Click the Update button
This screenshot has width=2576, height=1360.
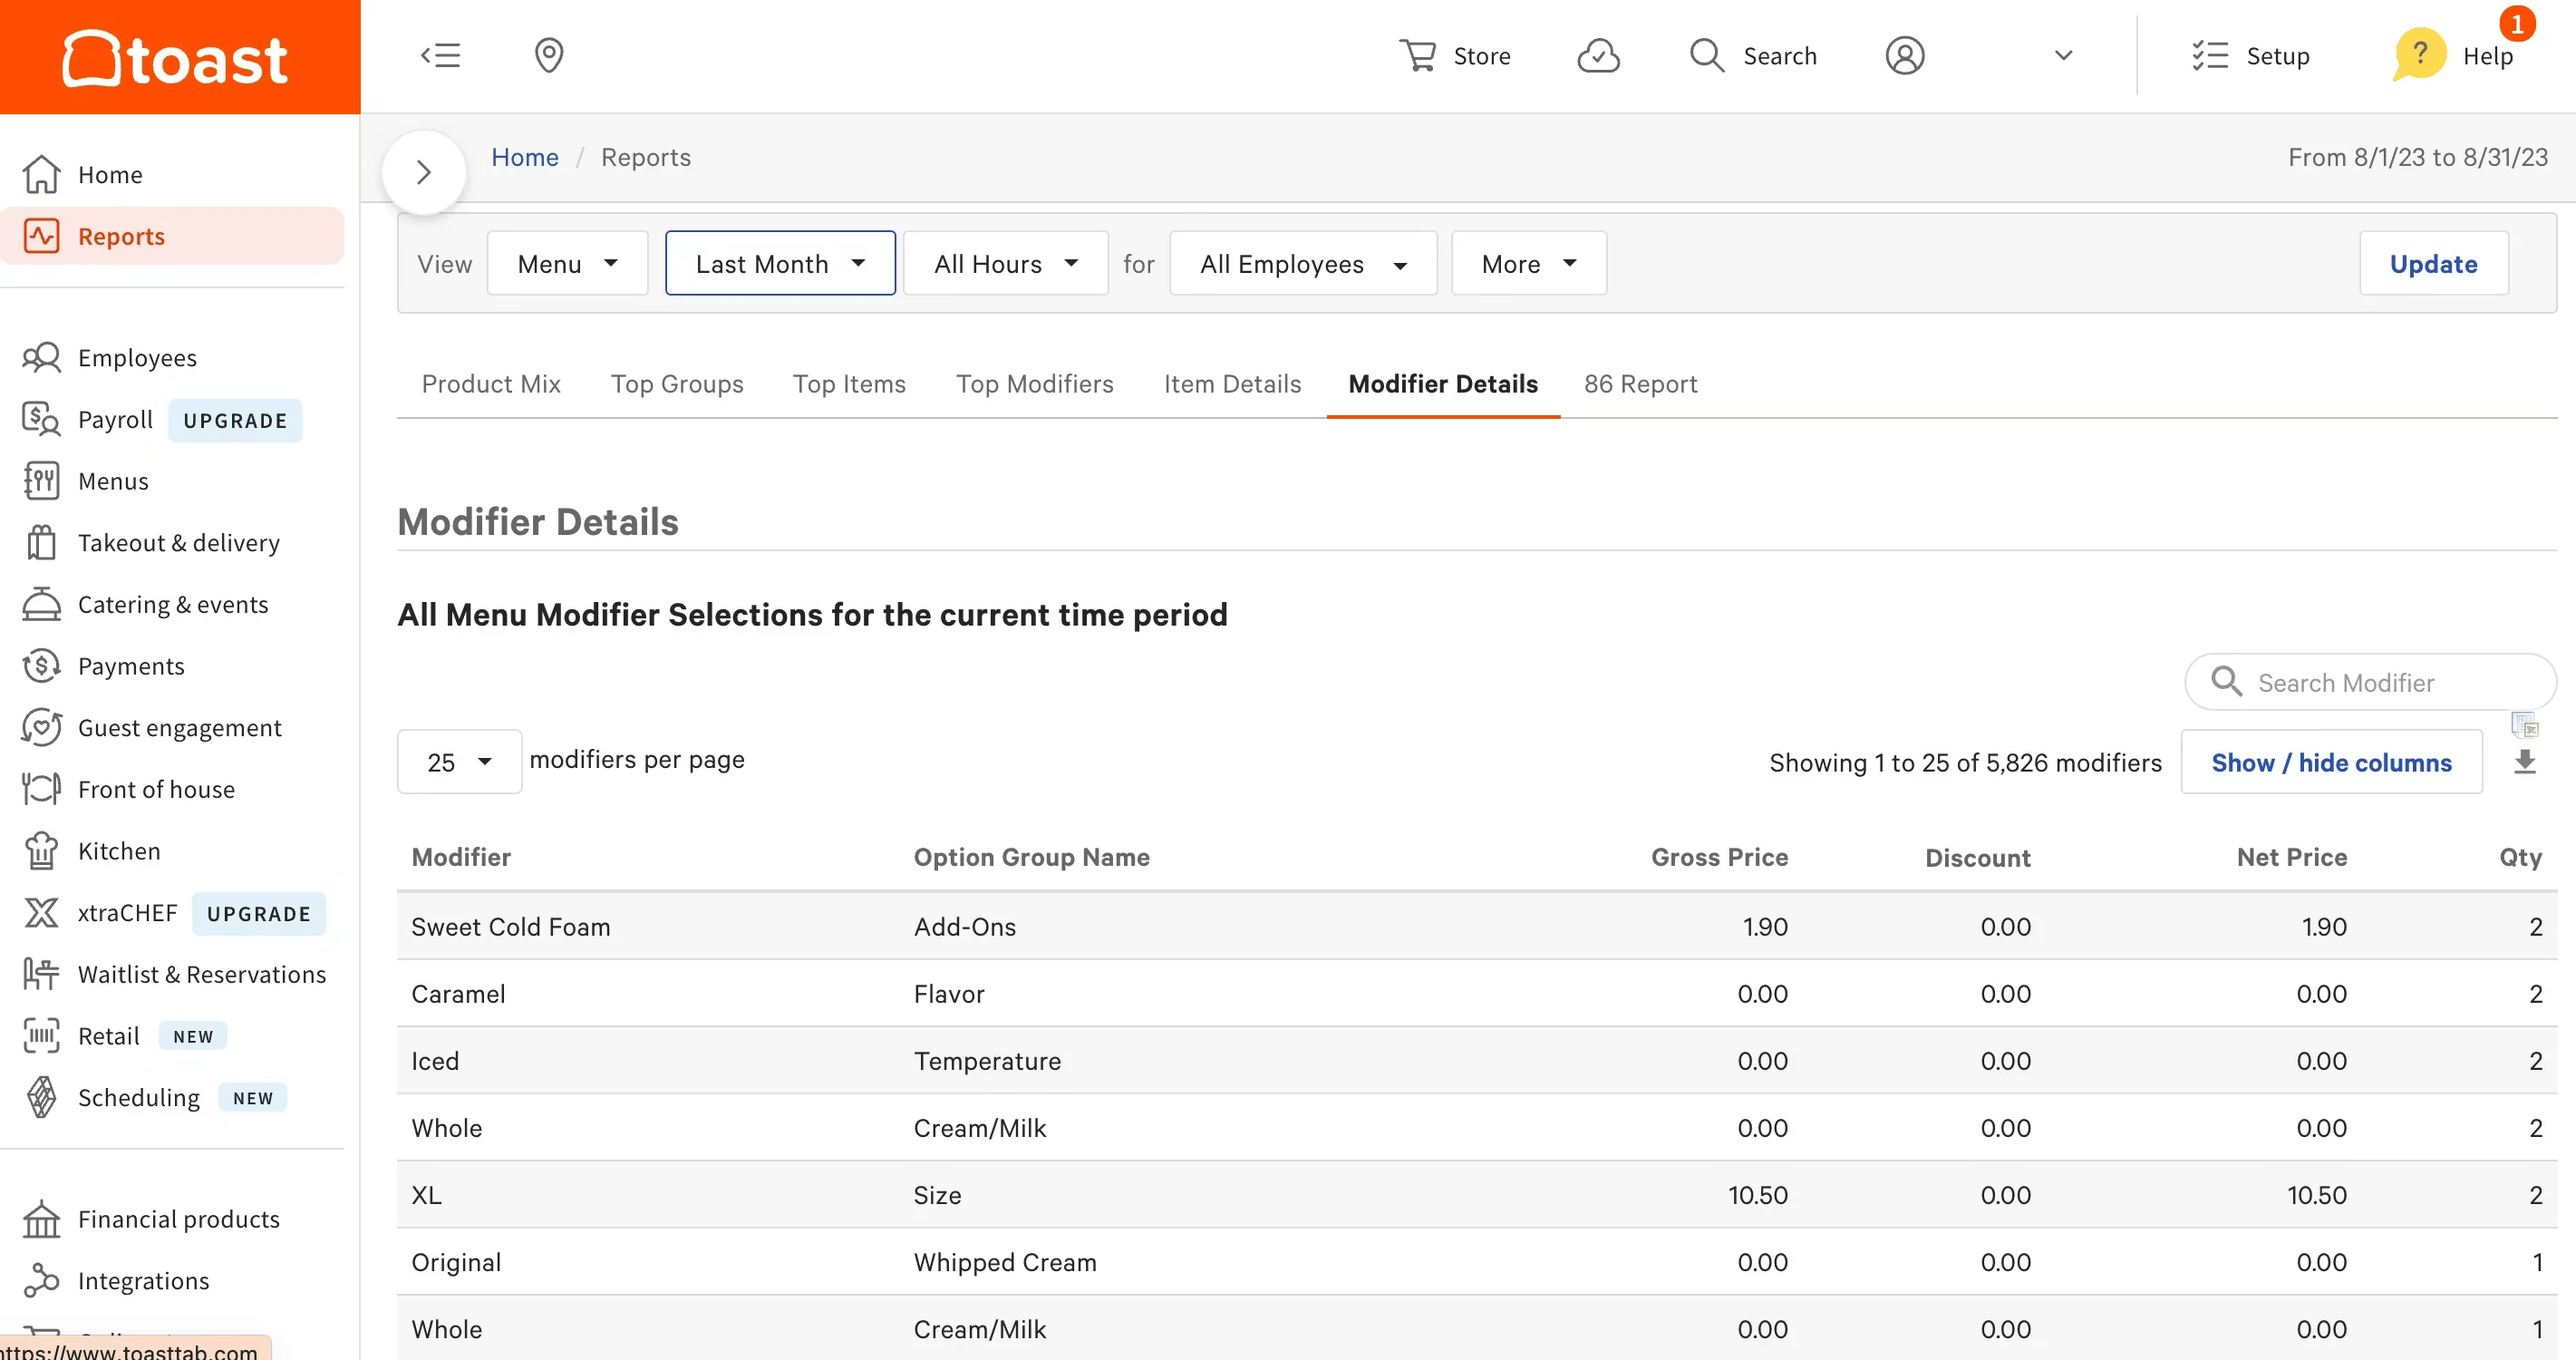click(x=2433, y=263)
